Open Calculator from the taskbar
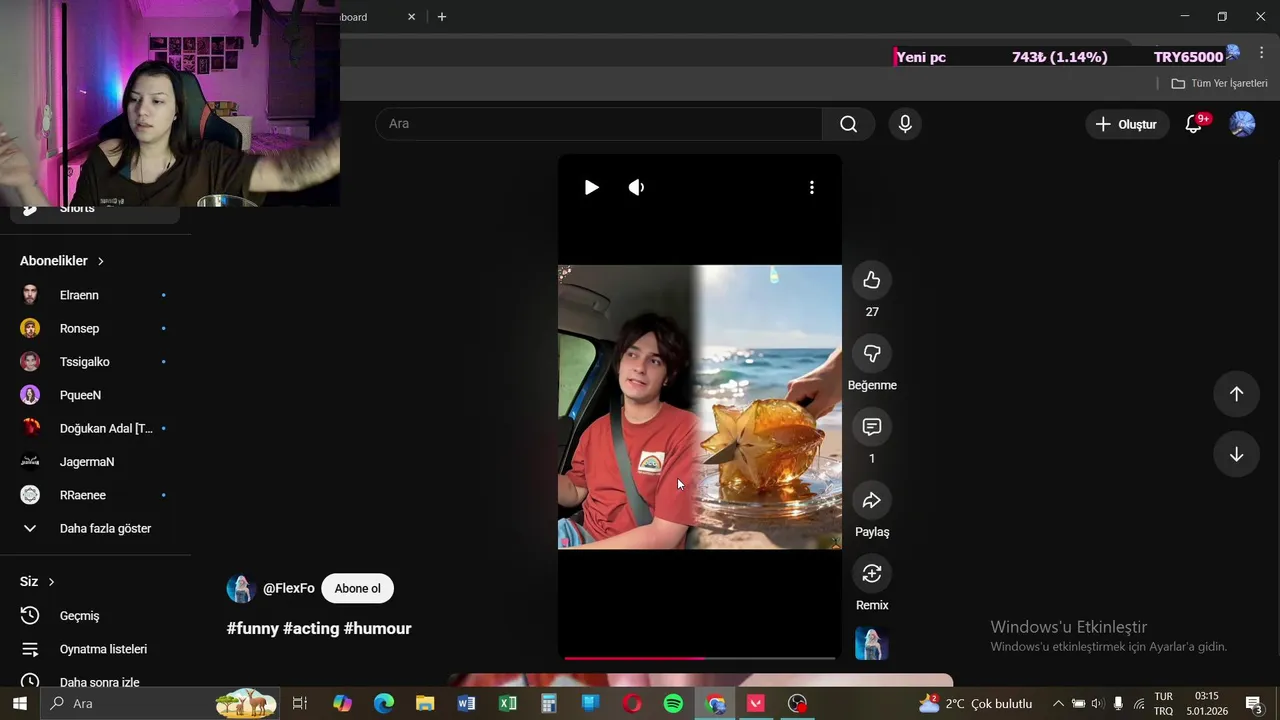Image resolution: width=1280 pixels, height=720 pixels. [548, 703]
